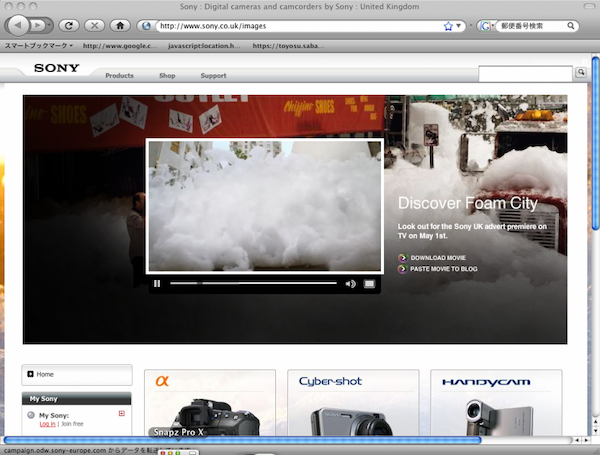Open the Cyber-shot camera image
600x455 pixels.
click(x=351, y=421)
